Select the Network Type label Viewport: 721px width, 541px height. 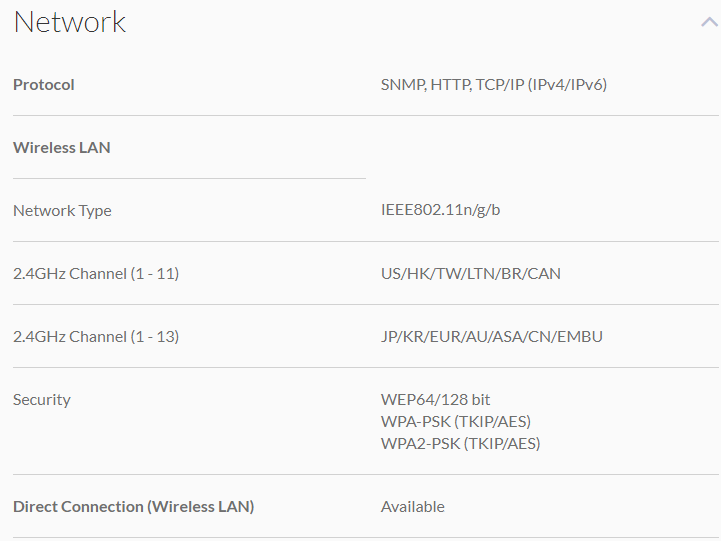click(x=62, y=211)
